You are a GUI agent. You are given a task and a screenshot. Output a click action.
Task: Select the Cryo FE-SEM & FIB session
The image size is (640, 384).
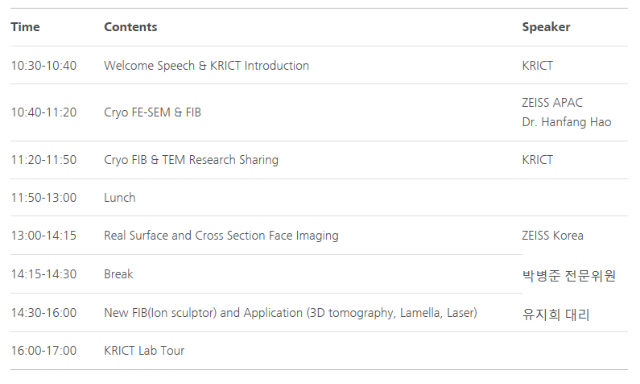click(152, 112)
